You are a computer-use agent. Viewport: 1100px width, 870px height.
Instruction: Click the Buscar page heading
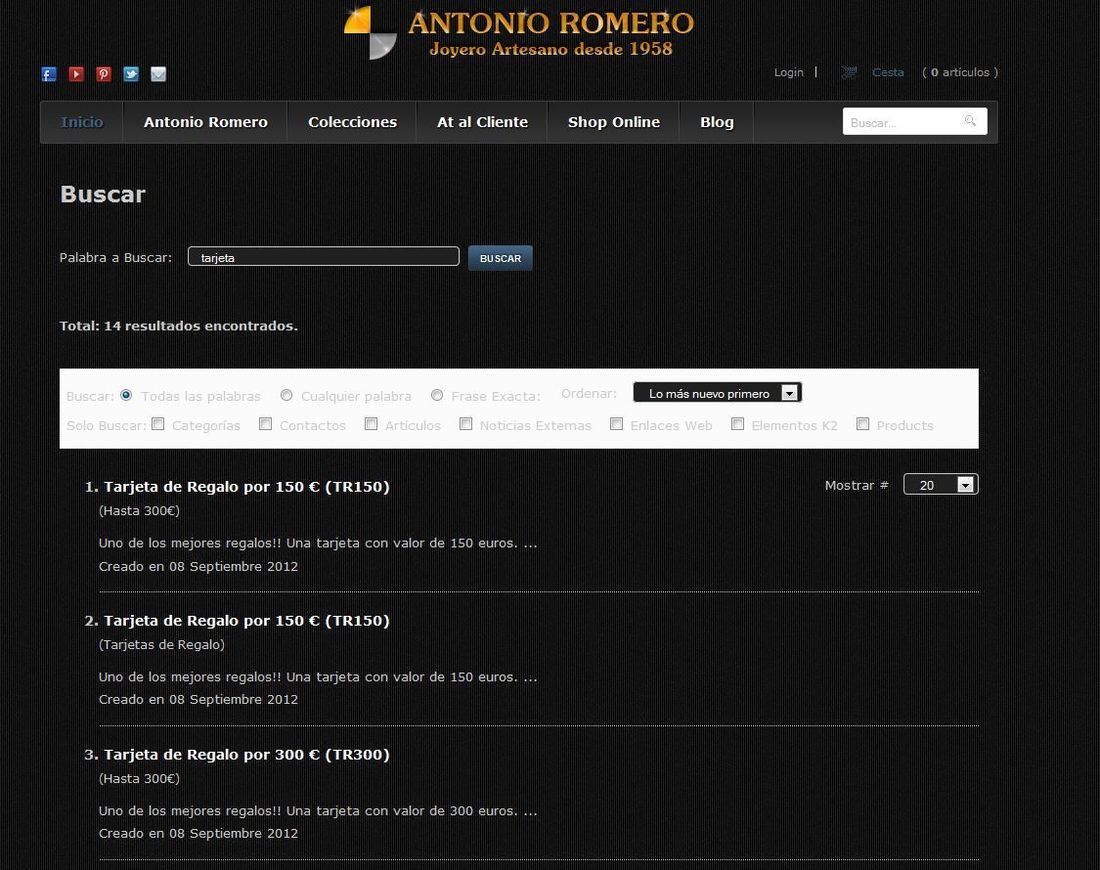(102, 194)
